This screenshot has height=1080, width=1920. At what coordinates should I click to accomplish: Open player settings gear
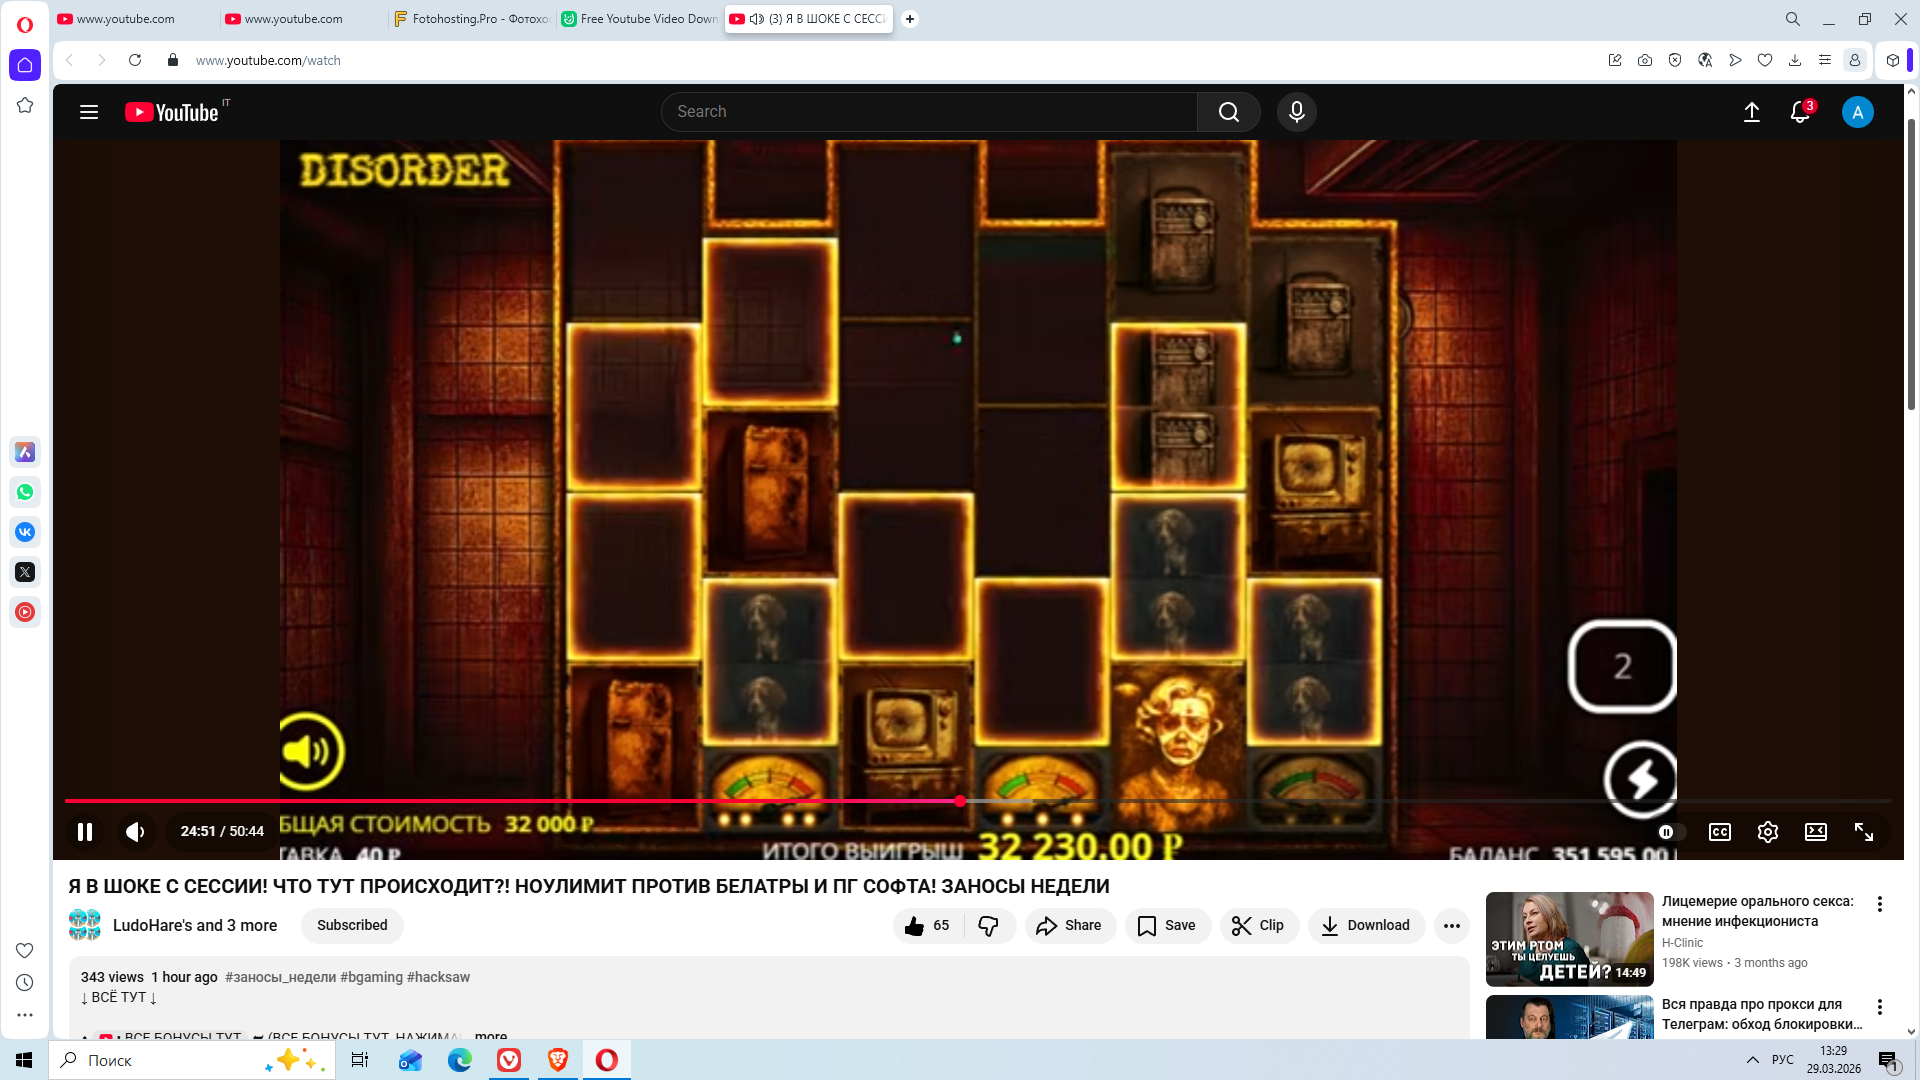point(1767,832)
